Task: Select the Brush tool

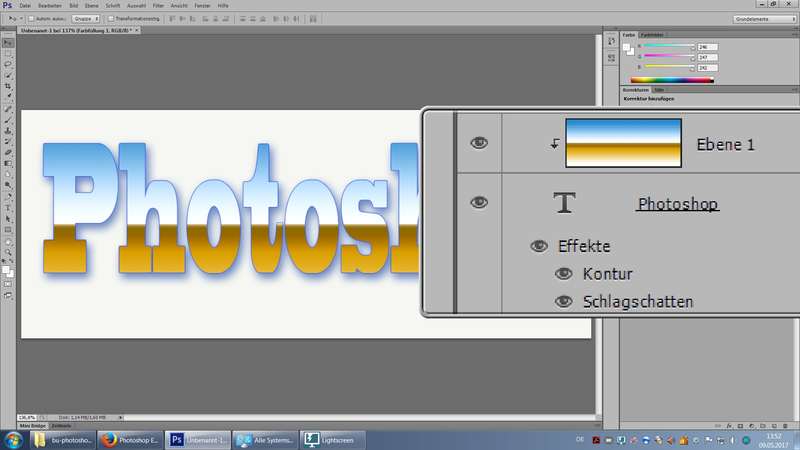Action: pyautogui.click(x=8, y=119)
